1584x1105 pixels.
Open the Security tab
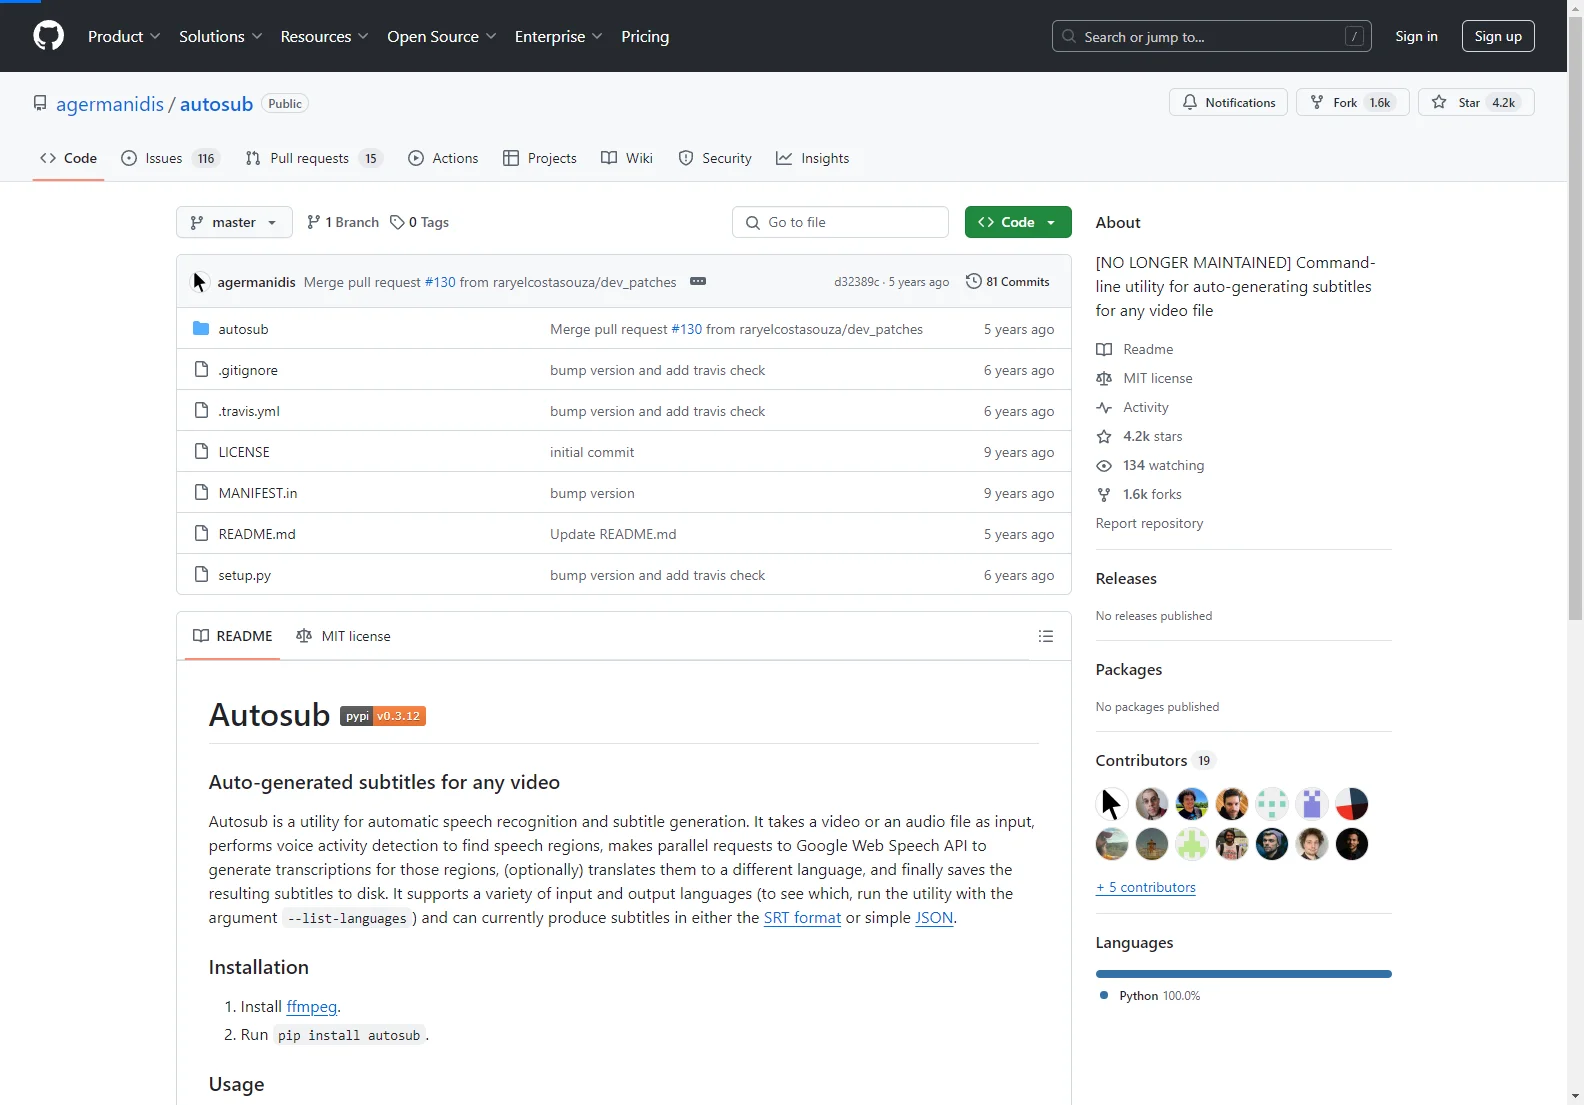pyautogui.click(x=715, y=158)
